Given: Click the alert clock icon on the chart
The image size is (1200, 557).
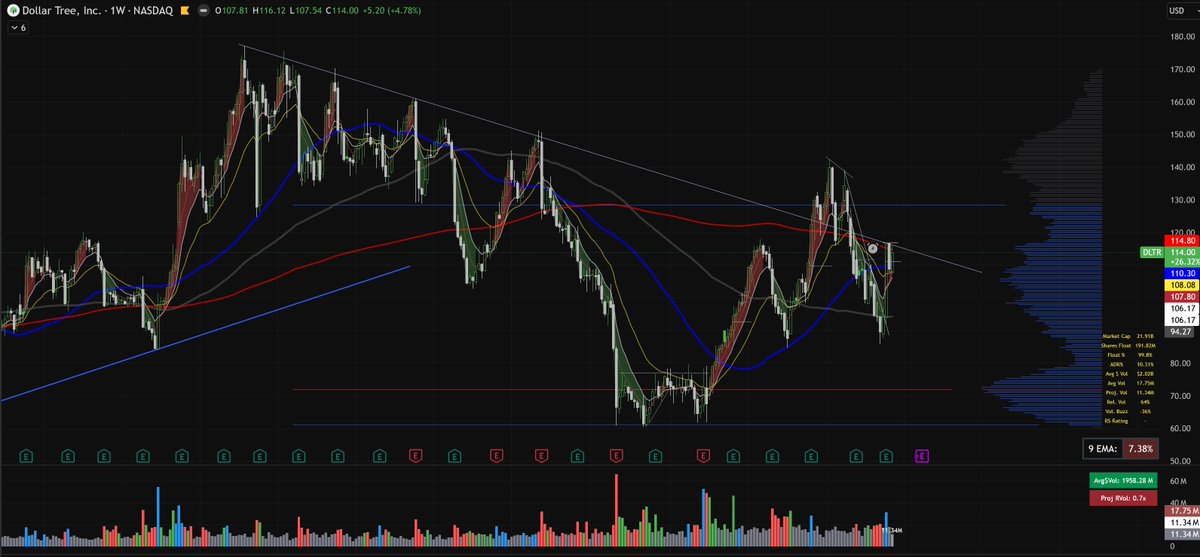Looking at the screenshot, I should tap(873, 247).
